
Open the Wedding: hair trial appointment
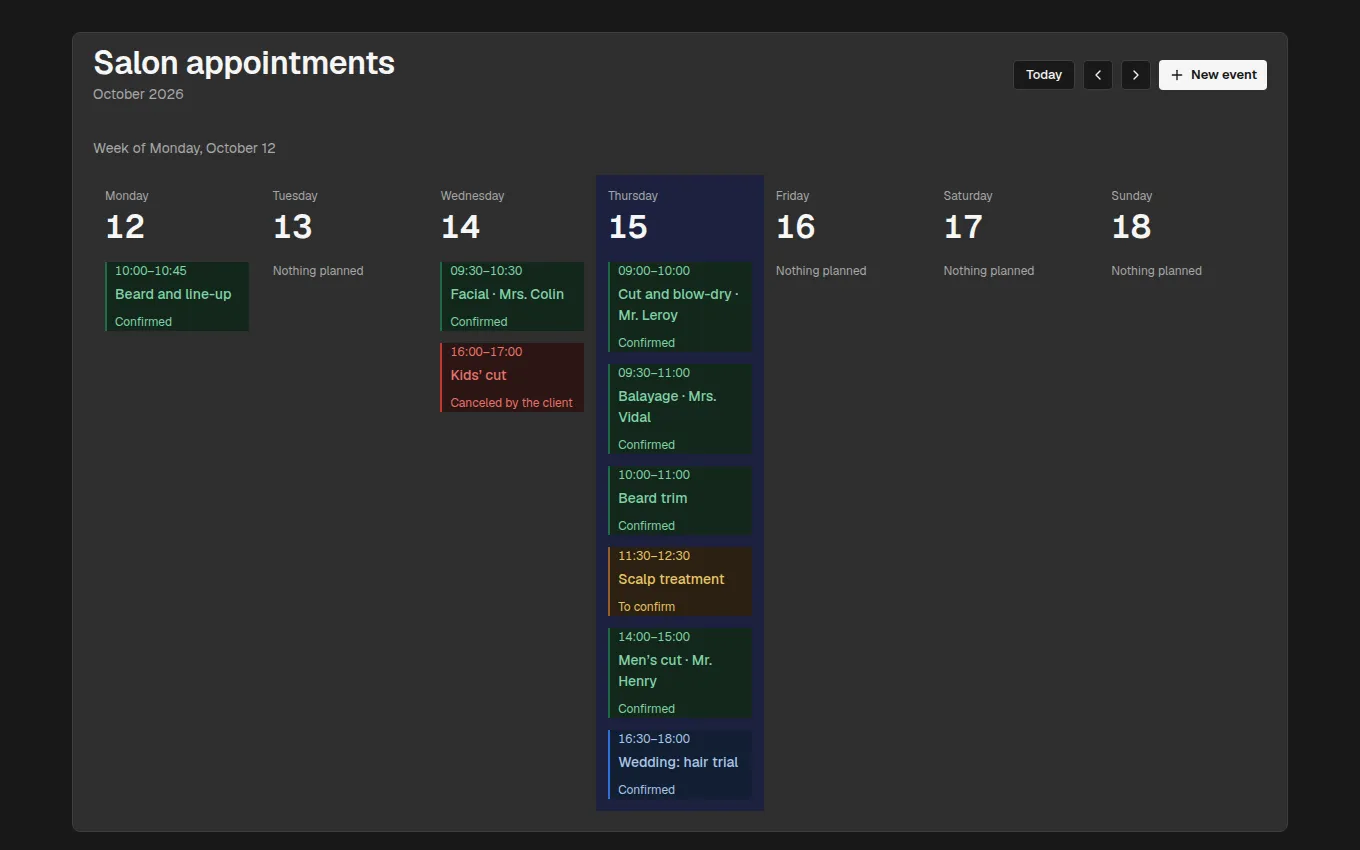pos(680,764)
